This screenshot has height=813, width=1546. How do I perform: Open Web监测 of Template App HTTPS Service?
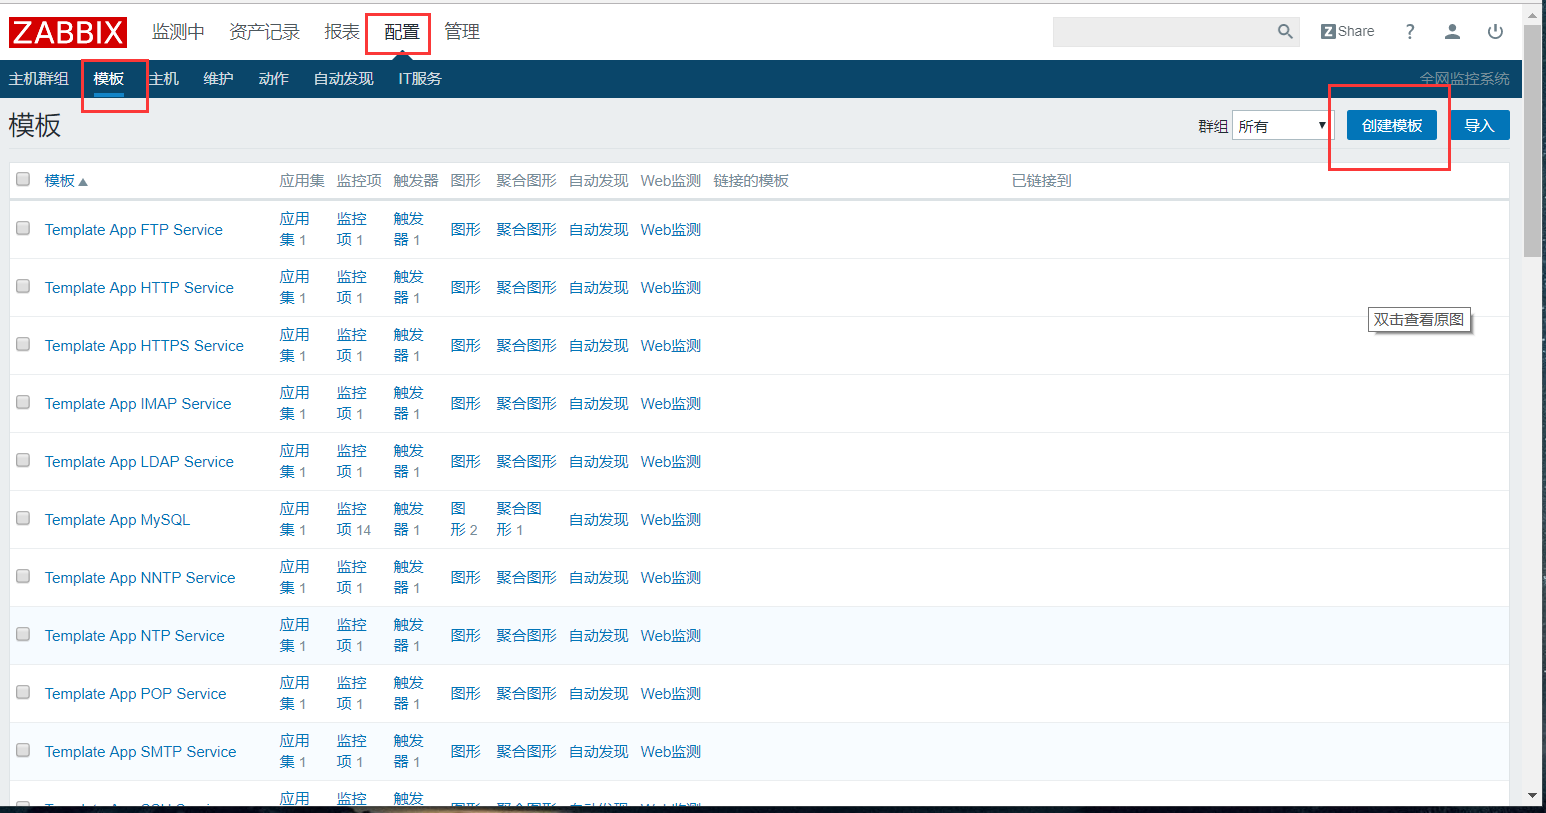click(670, 346)
